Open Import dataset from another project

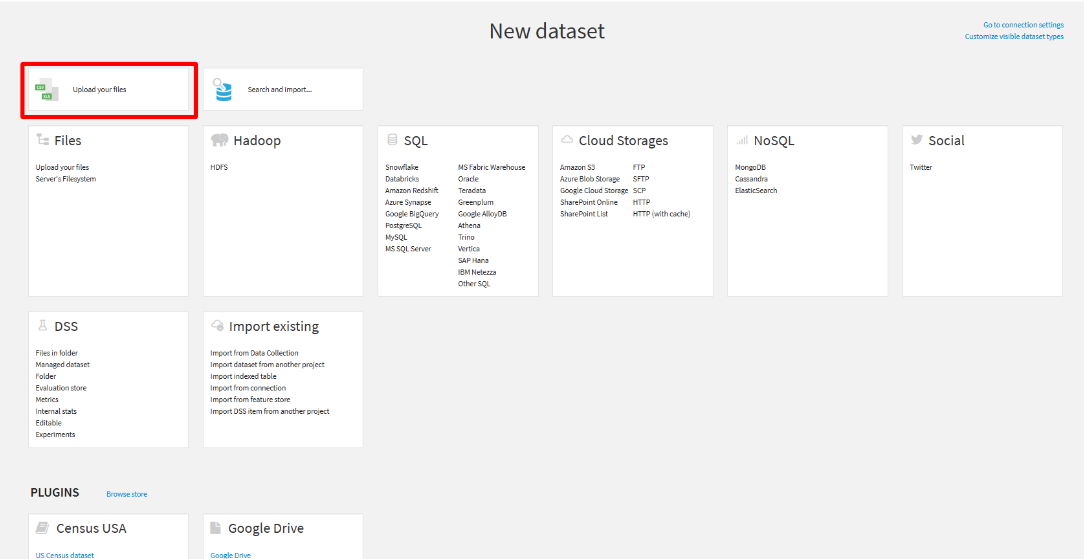click(268, 365)
